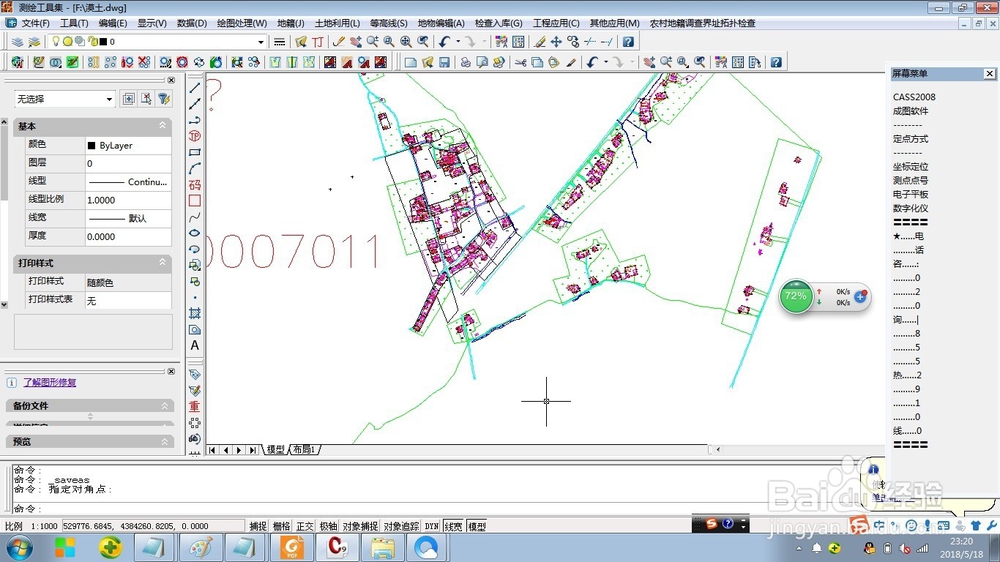The image size is (1000, 562).
Task: Click the red circle TP icon
Action: point(195,136)
